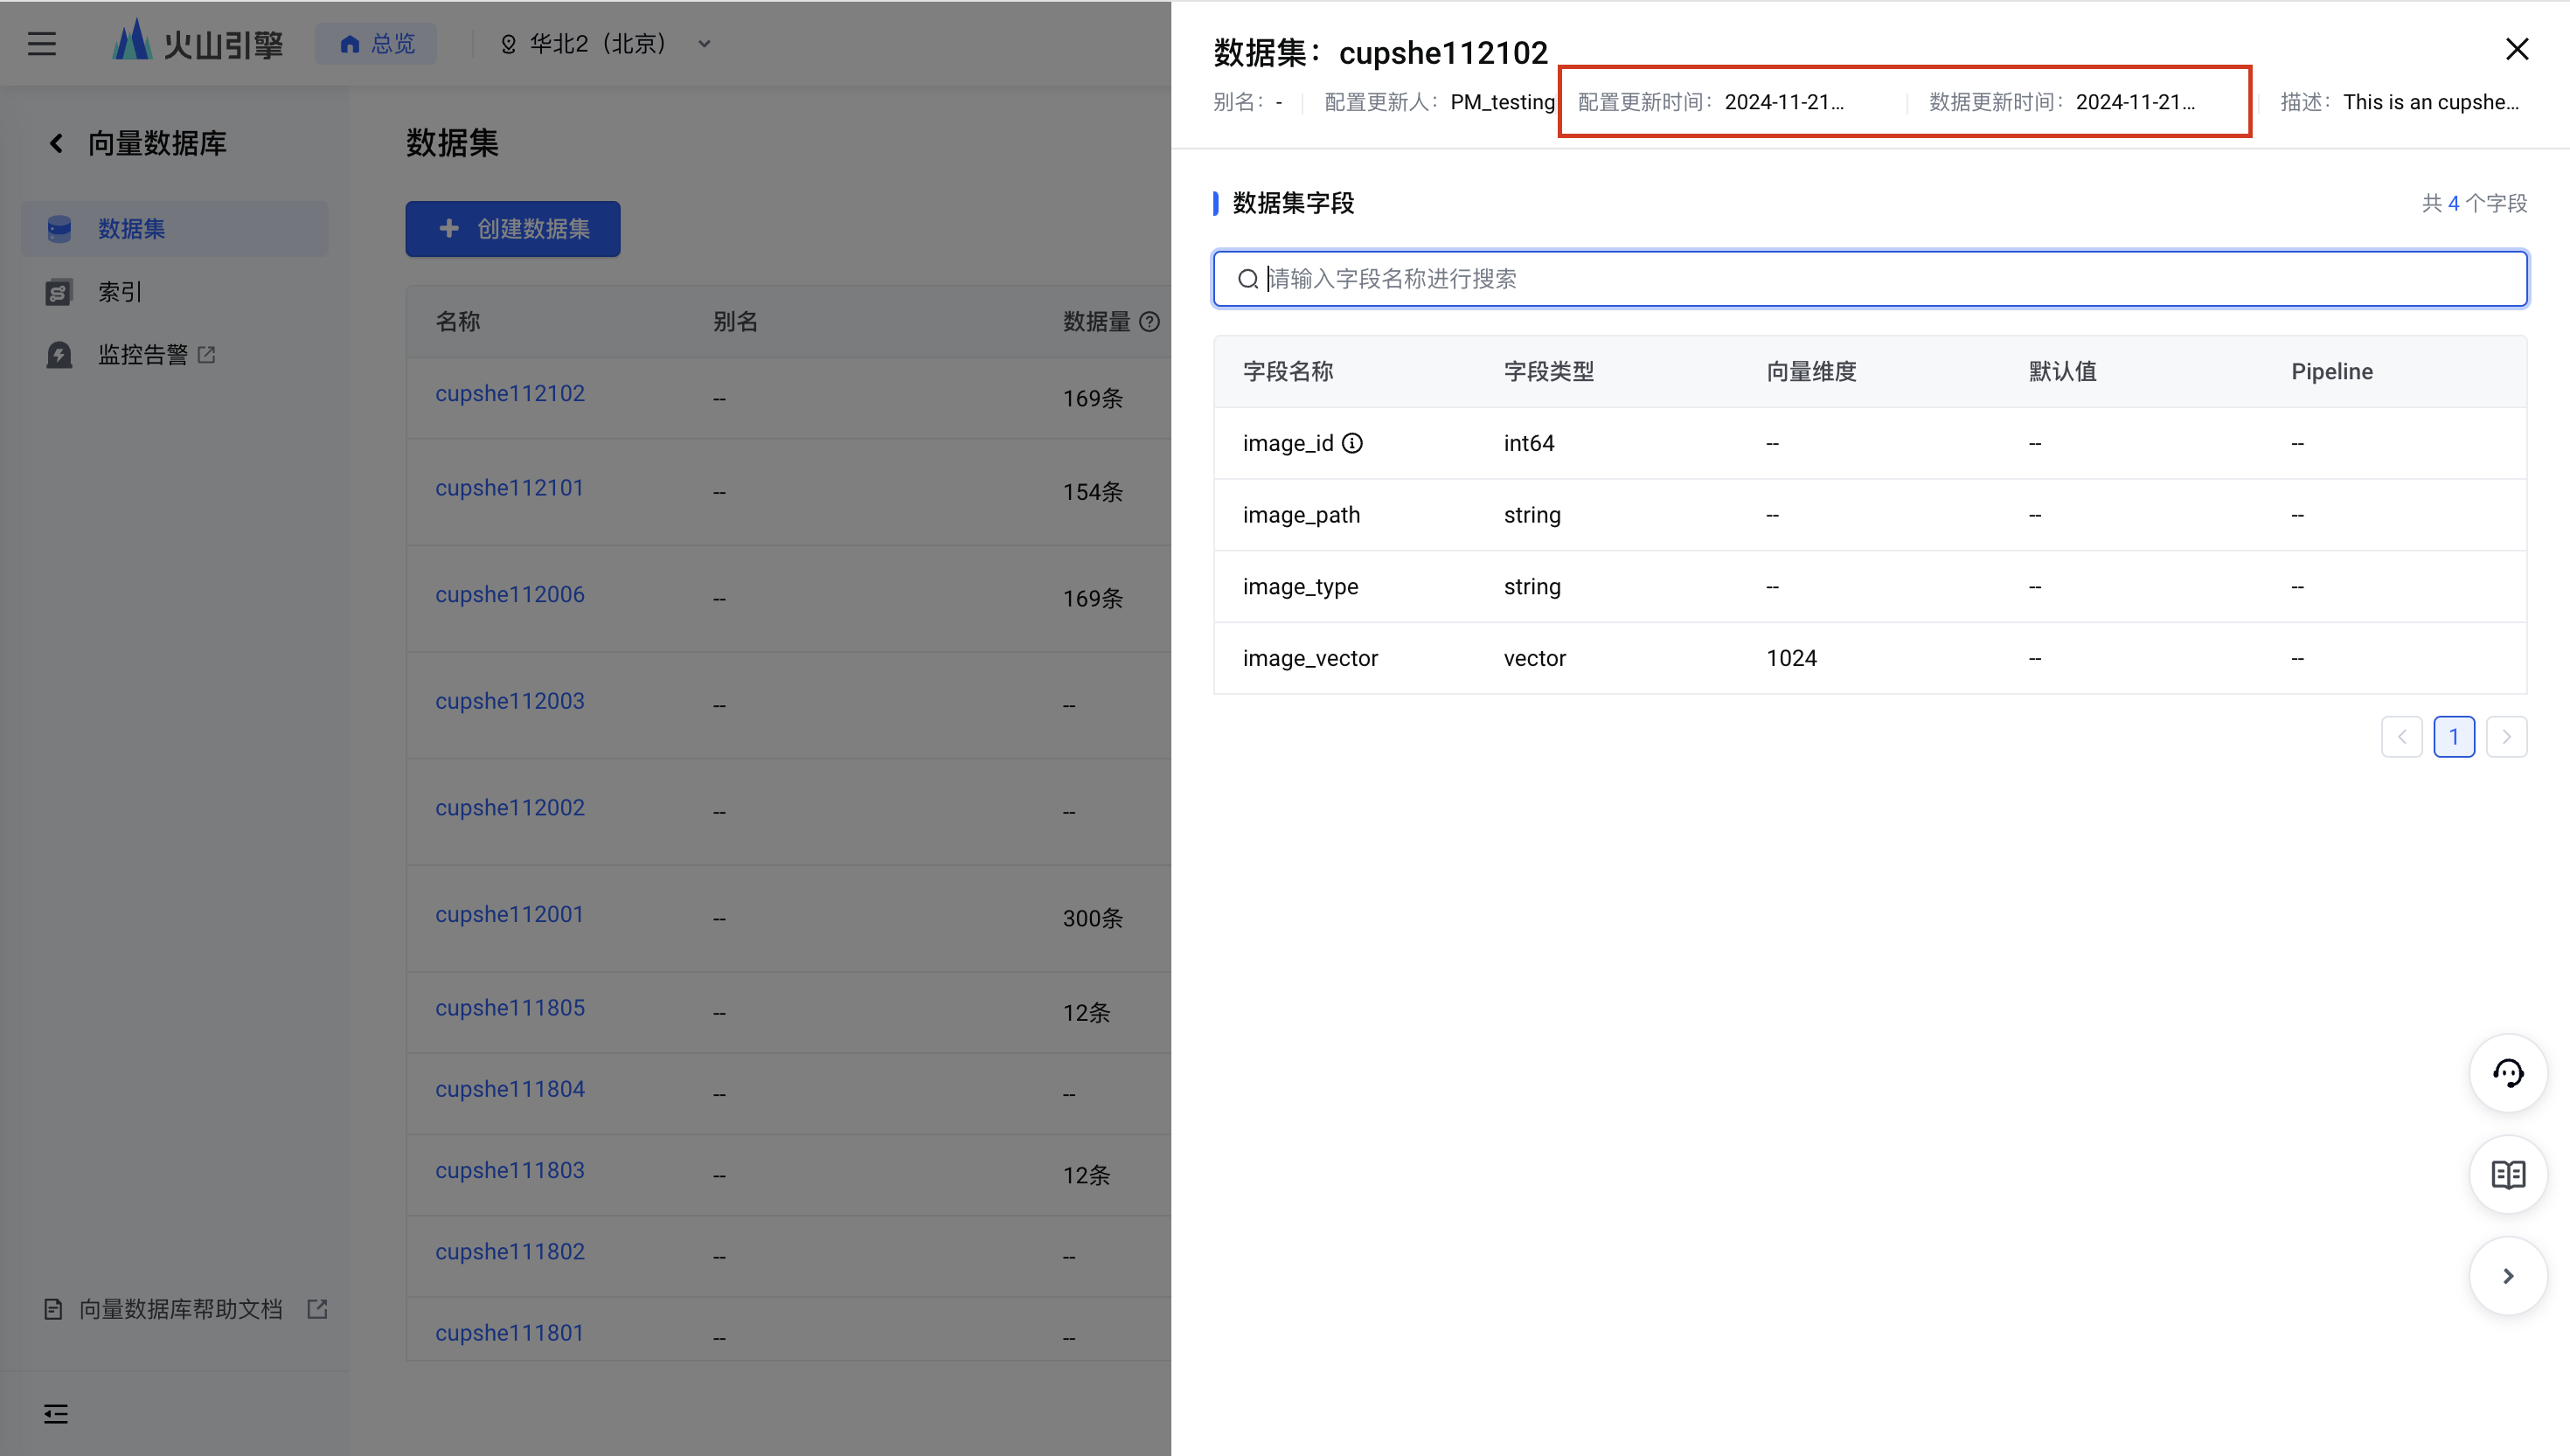Image resolution: width=2570 pixels, height=1456 pixels.
Task: Click the 1024 vector dimension value
Action: point(1791,658)
